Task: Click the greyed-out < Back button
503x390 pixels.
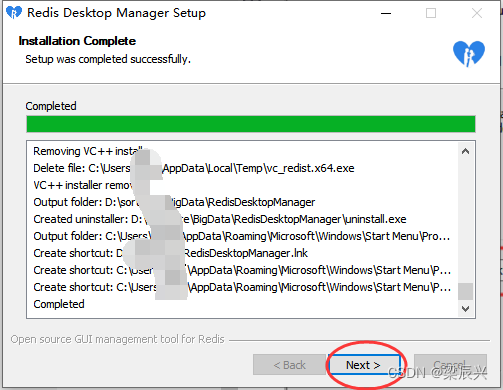Action: pyautogui.click(x=289, y=365)
